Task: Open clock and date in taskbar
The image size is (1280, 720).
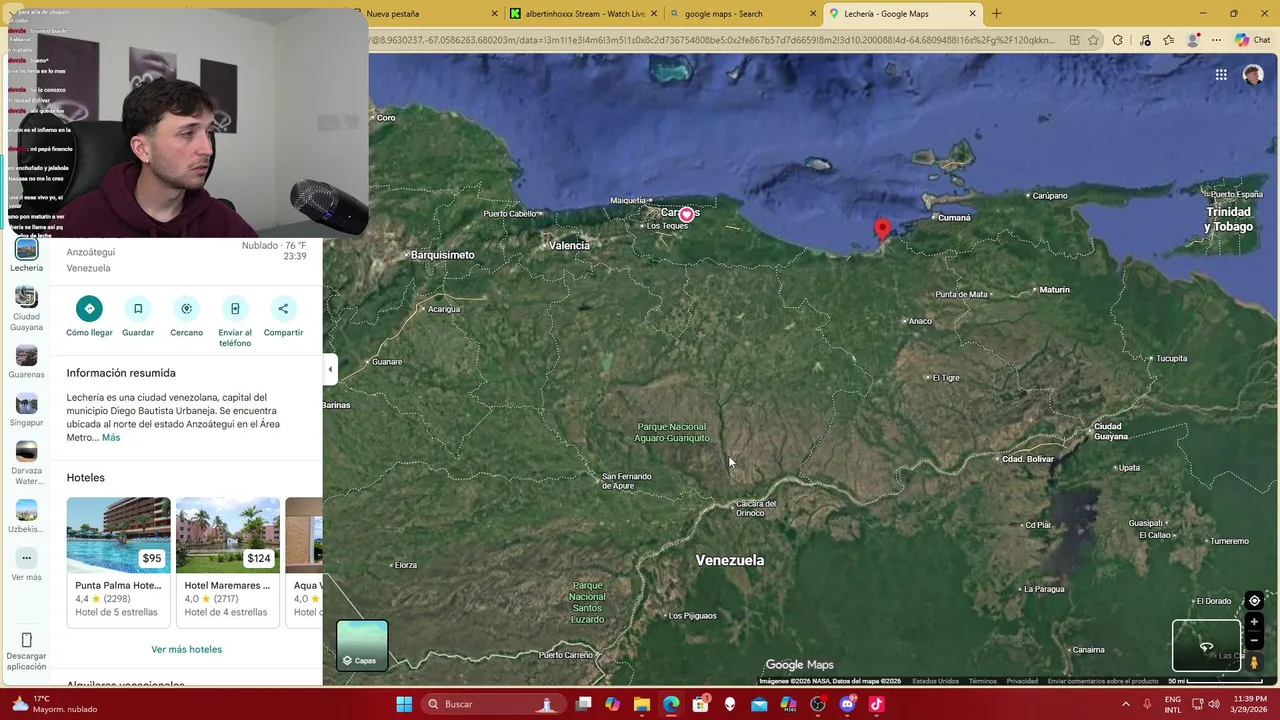Action: [1250, 704]
